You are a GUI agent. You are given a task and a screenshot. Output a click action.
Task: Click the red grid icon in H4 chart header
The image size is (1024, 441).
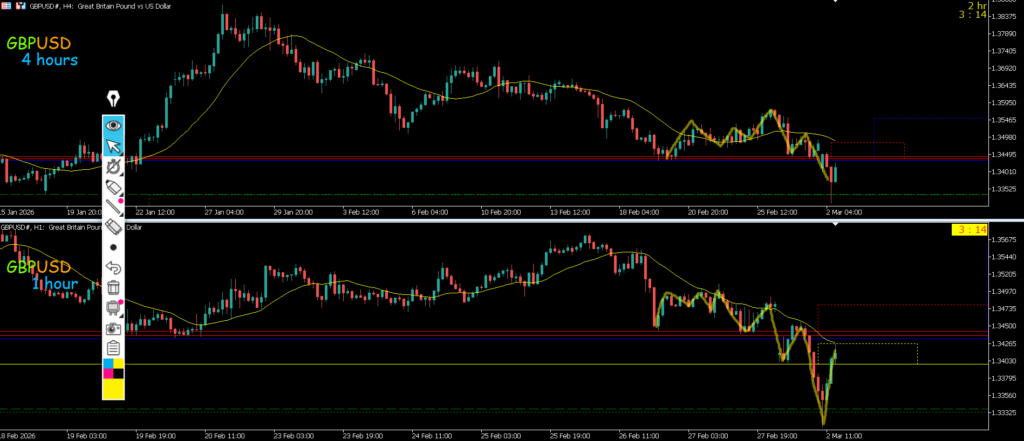pos(6,5)
